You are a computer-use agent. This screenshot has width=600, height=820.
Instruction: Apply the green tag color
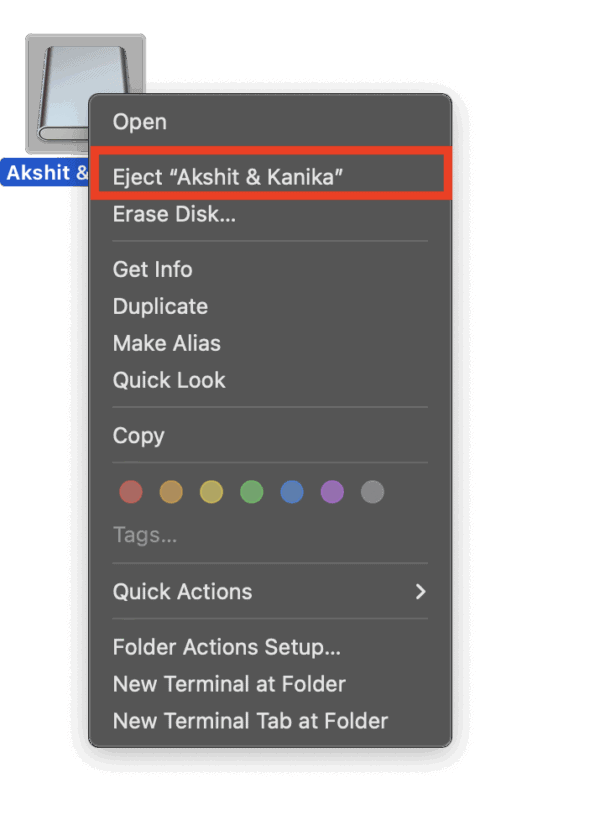point(251,492)
